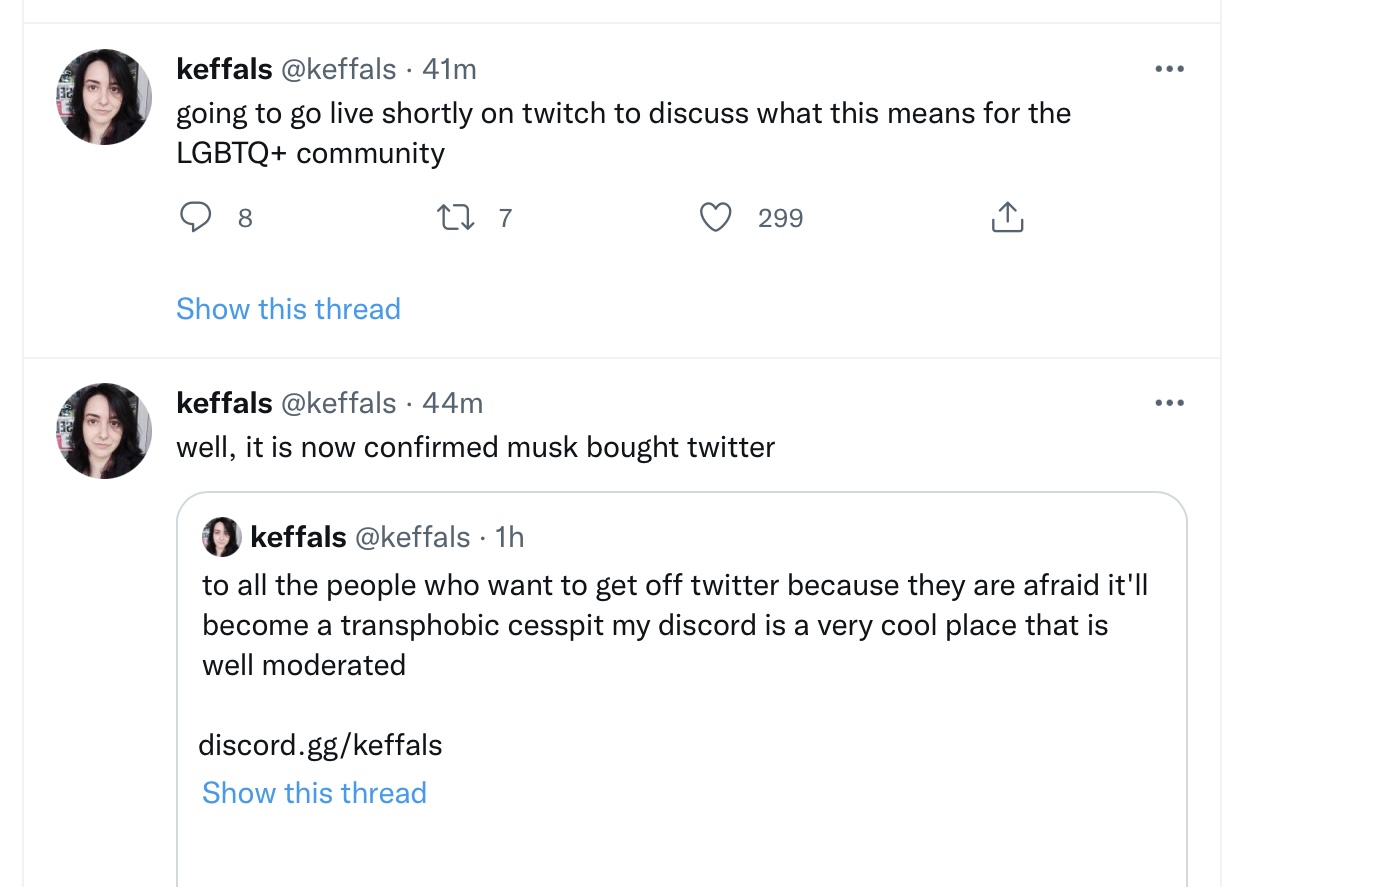Viewport: 1385px width, 887px height.
Task: Open the musk bought twitter tweet text
Action: pos(475,447)
